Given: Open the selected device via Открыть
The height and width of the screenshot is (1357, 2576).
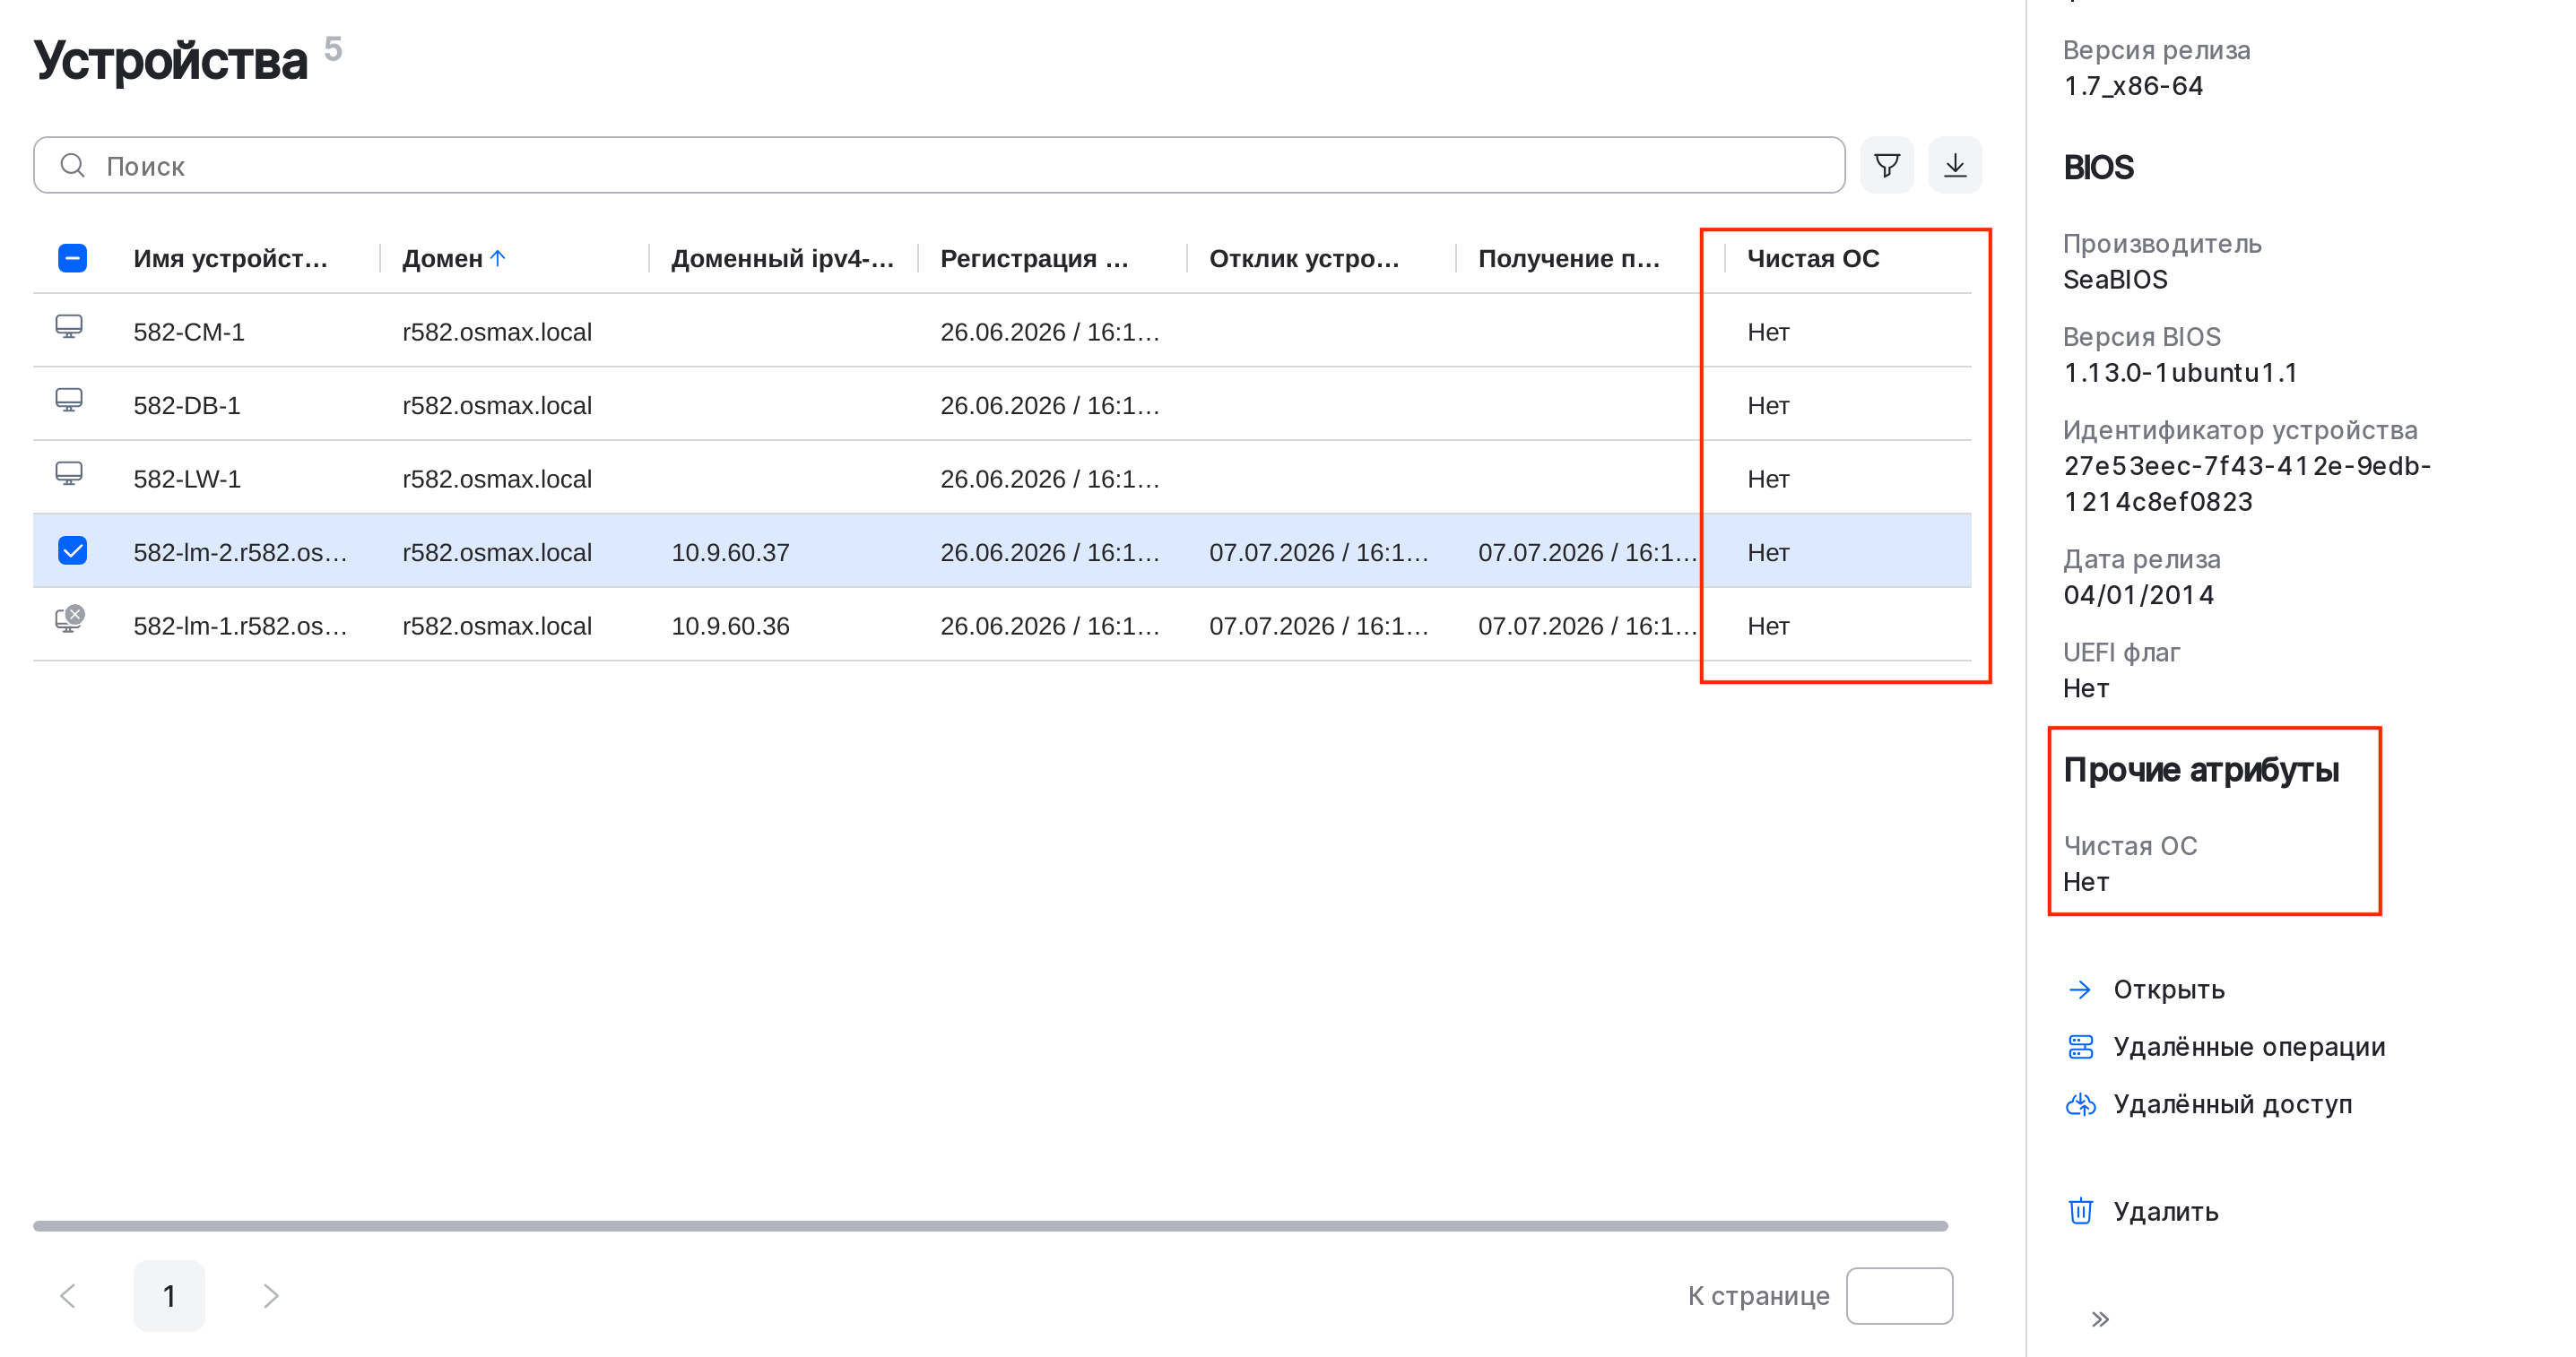Looking at the screenshot, I should pos(2168,989).
